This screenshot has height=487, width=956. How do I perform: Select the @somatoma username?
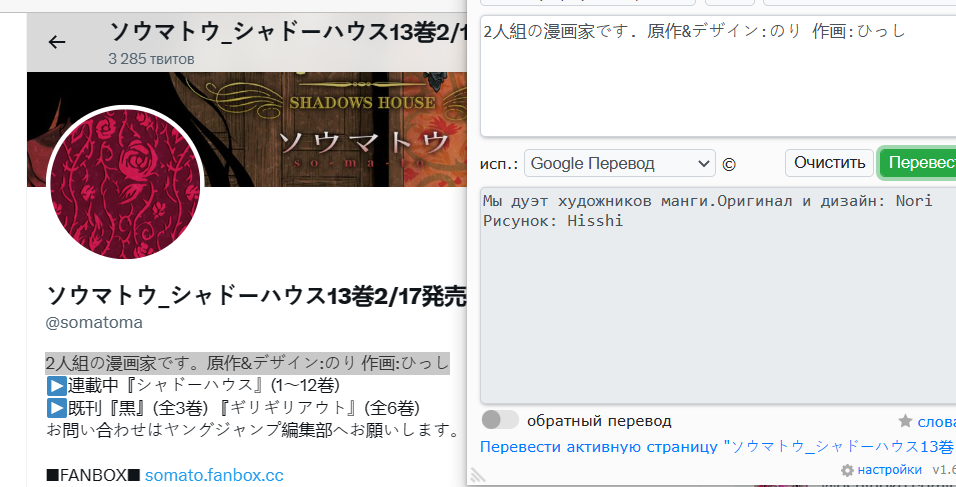(94, 322)
